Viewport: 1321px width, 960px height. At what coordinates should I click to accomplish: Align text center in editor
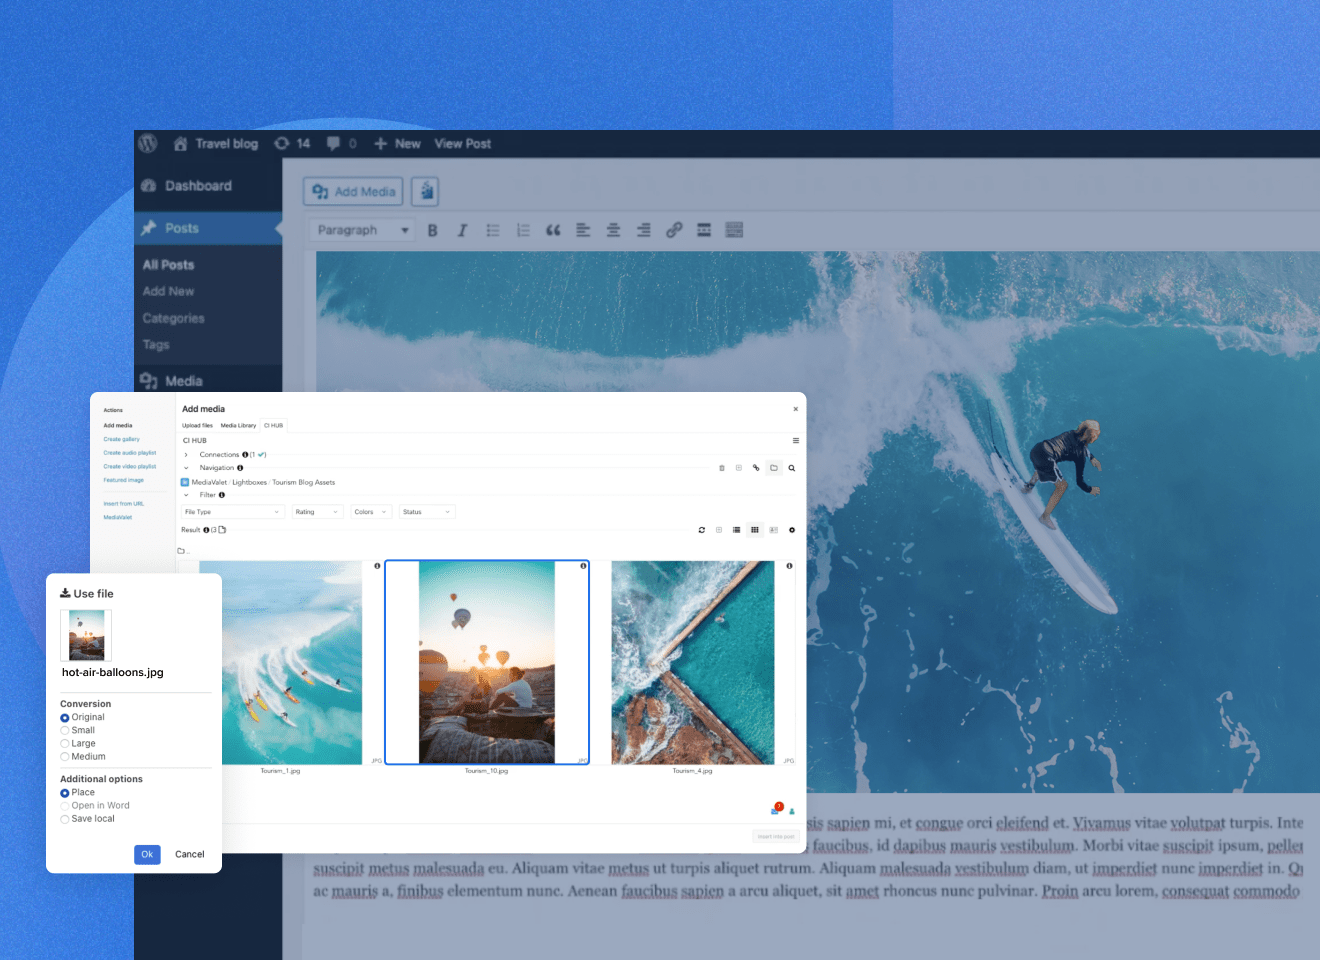(x=613, y=230)
